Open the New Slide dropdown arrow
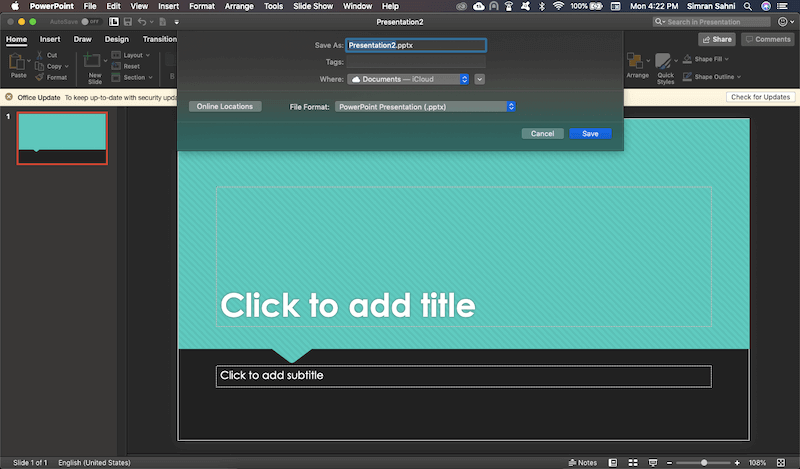 tap(106, 61)
